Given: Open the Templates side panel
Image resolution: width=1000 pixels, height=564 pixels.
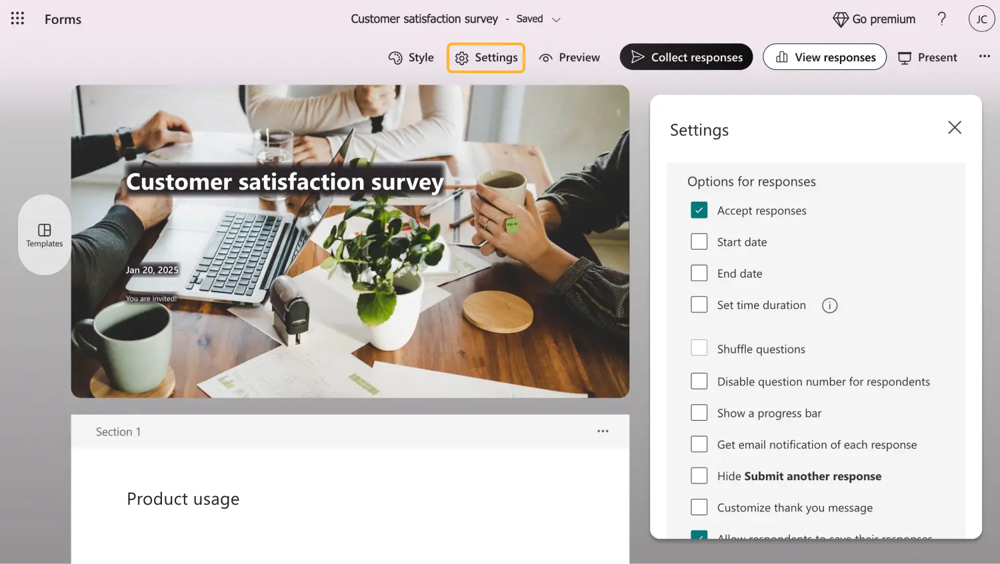Looking at the screenshot, I should point(44,235).
